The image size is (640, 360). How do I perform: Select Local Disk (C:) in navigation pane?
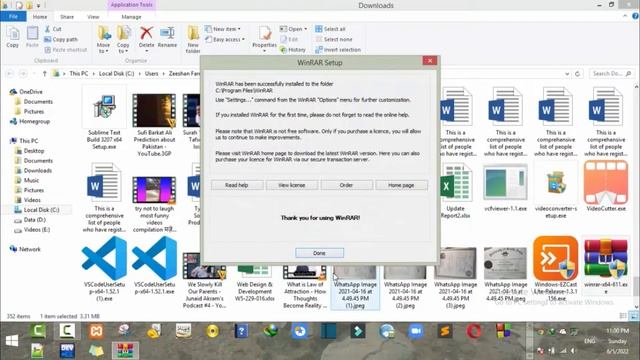point(37,210)
